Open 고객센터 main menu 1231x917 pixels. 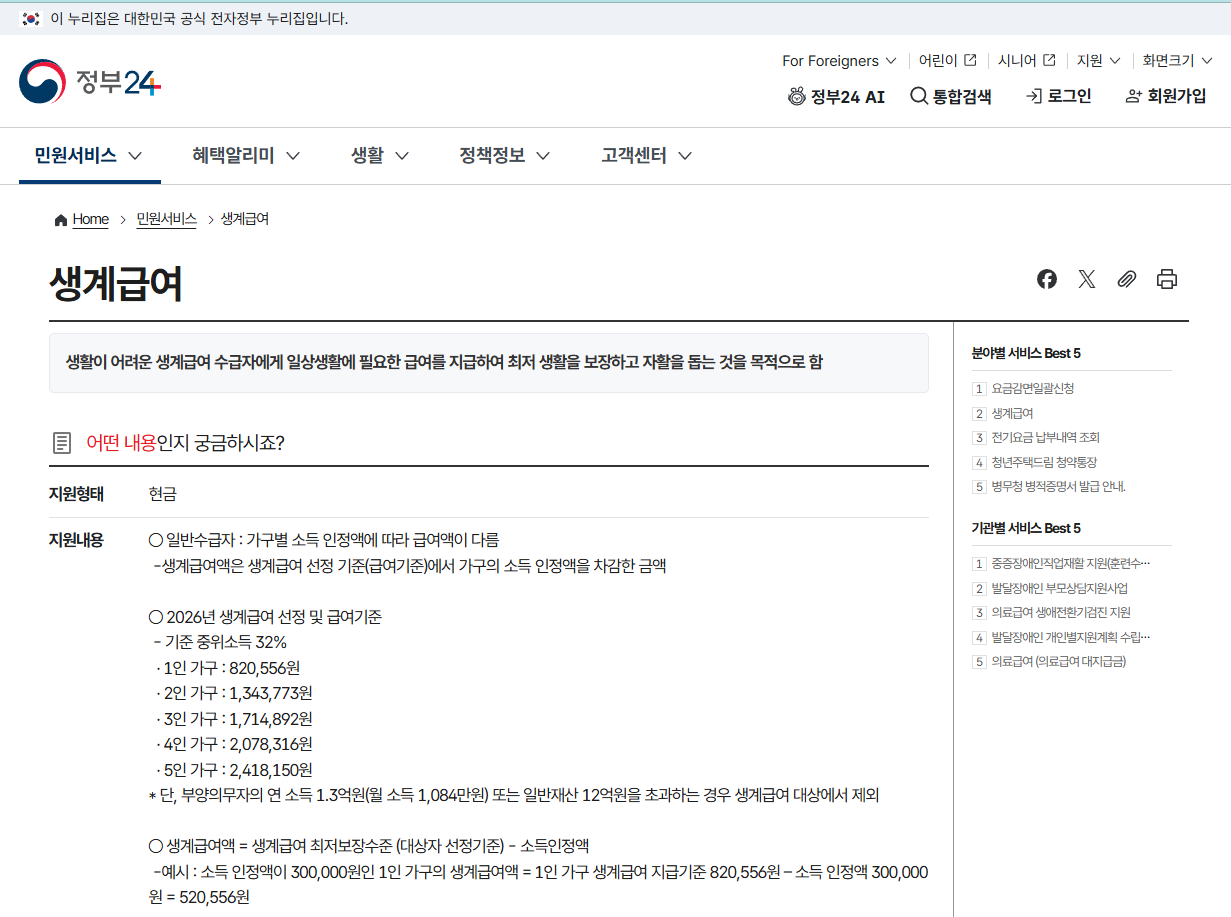click(647, 156)
